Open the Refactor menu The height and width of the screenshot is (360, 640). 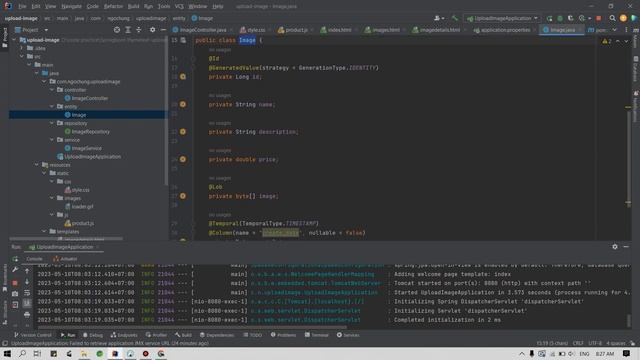(x=113, y=7)
